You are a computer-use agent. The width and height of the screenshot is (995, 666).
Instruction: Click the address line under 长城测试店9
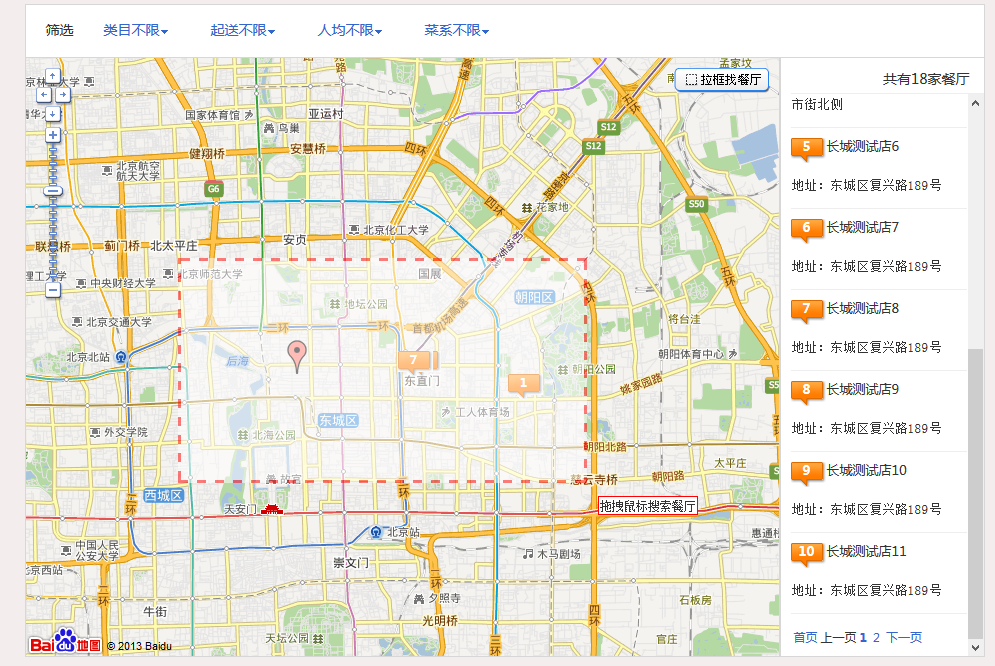[x=866, y=429]
